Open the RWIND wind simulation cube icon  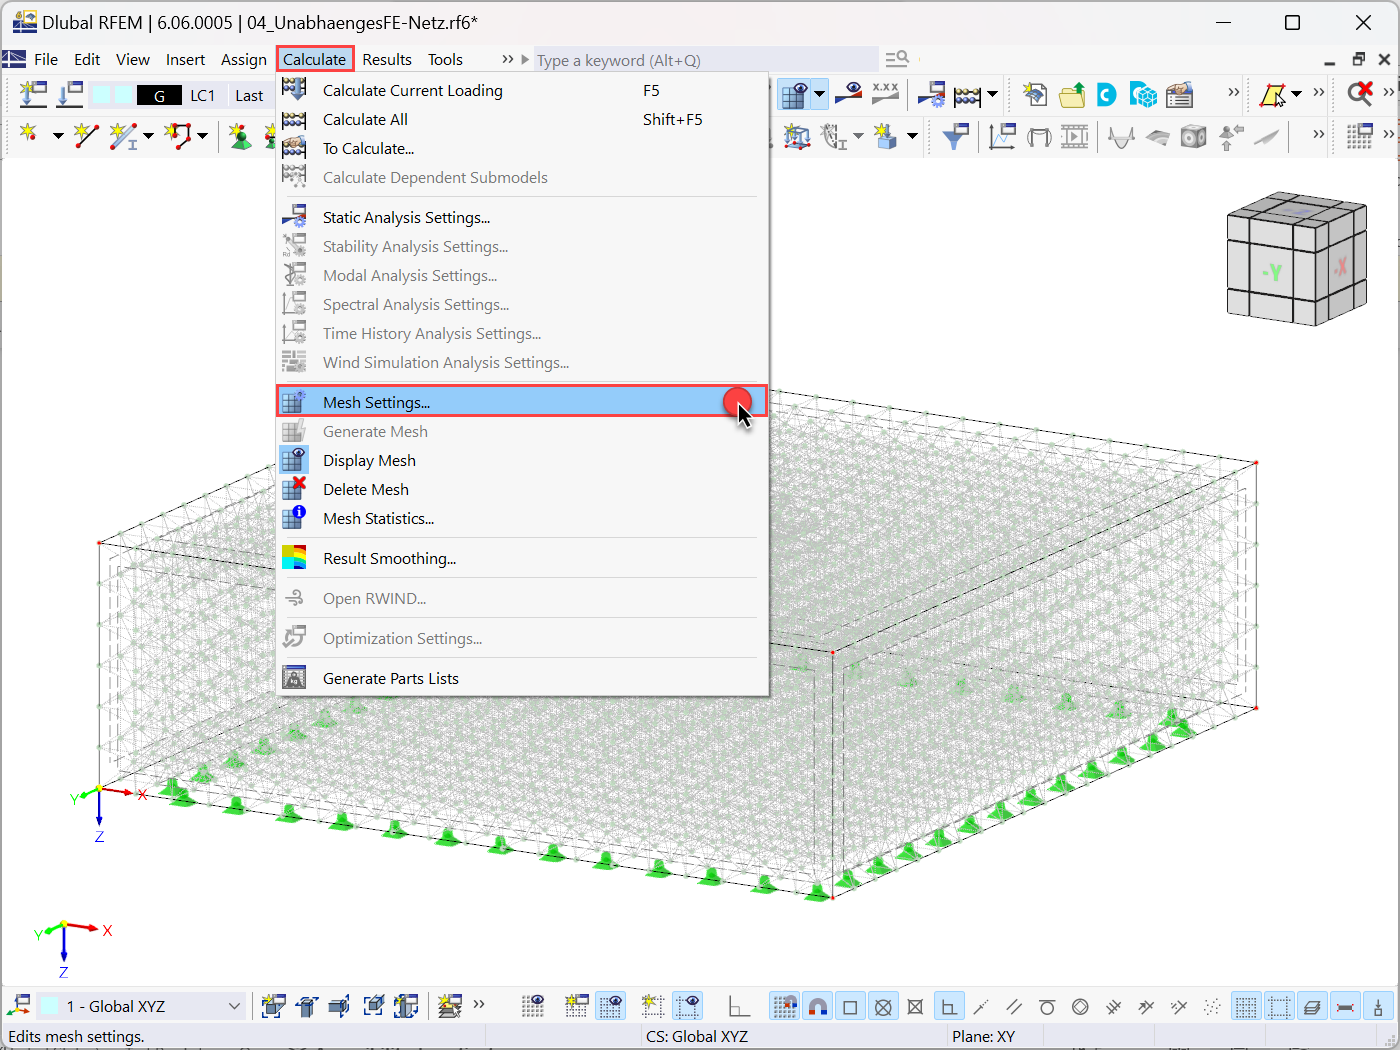pyautogui.click(x=1143, y=93)
